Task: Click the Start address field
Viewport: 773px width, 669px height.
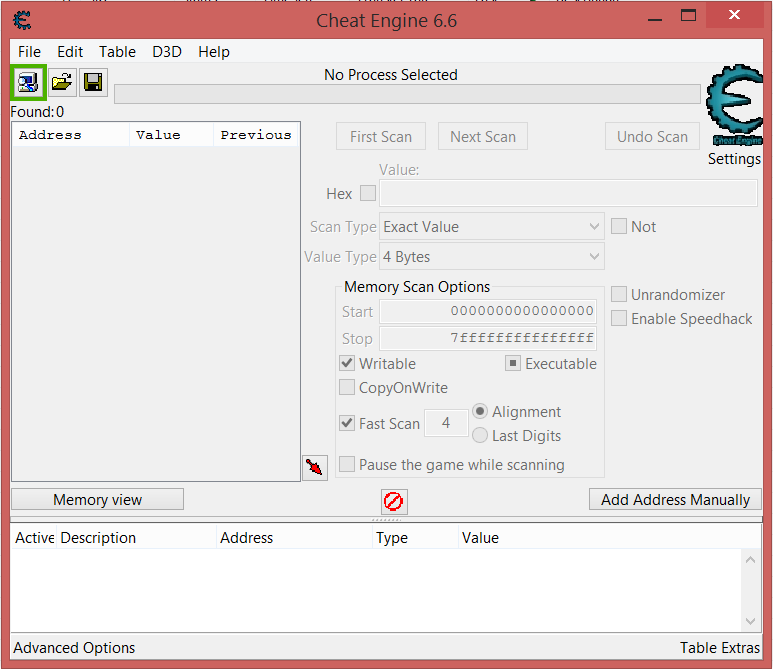Action: [x=488, y=312]
